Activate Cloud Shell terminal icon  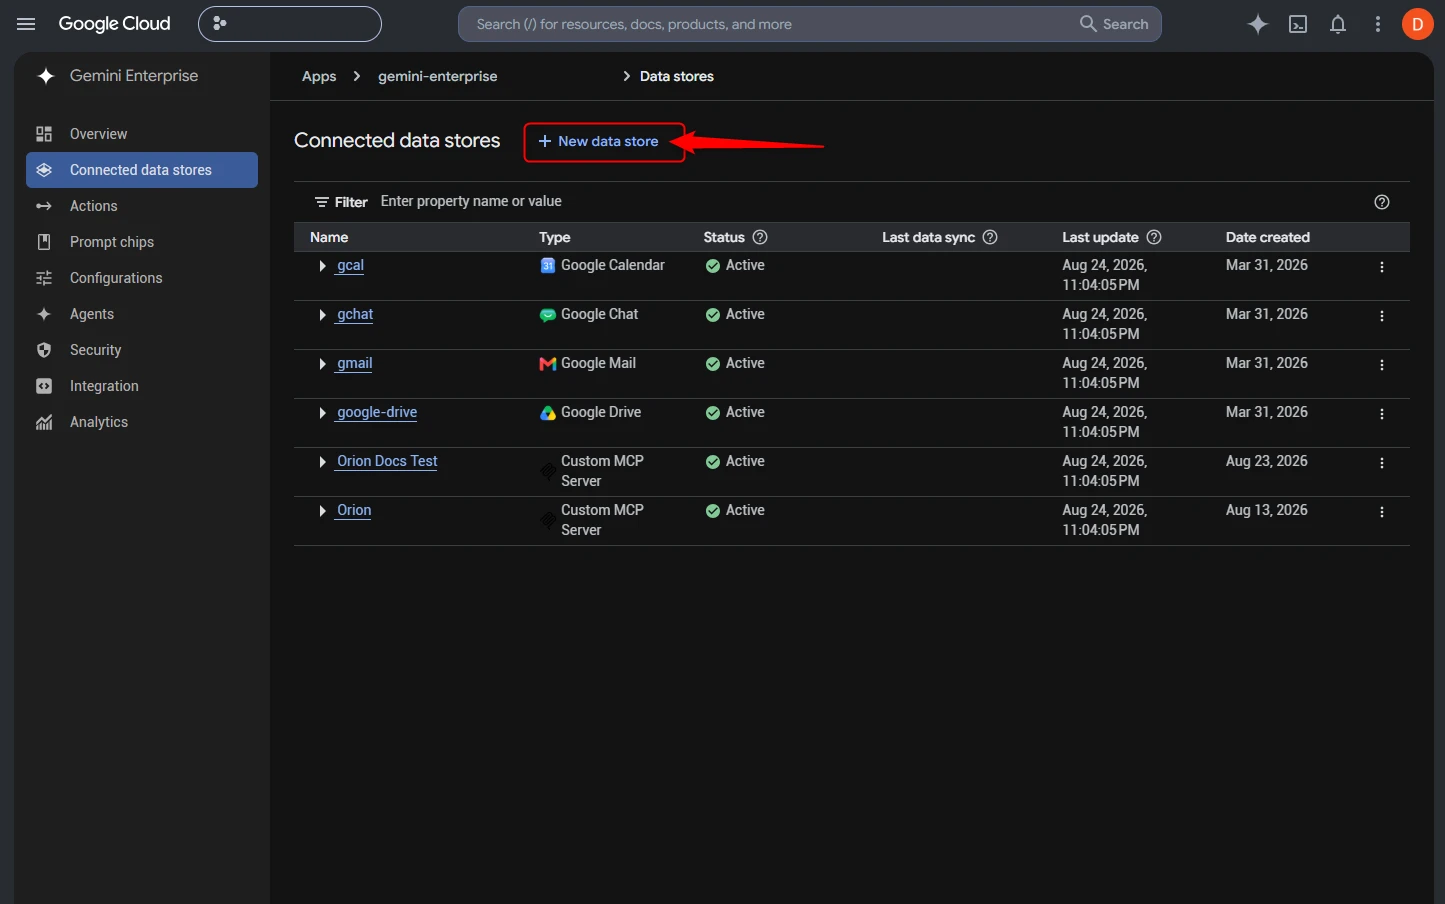pos(1298,24)
